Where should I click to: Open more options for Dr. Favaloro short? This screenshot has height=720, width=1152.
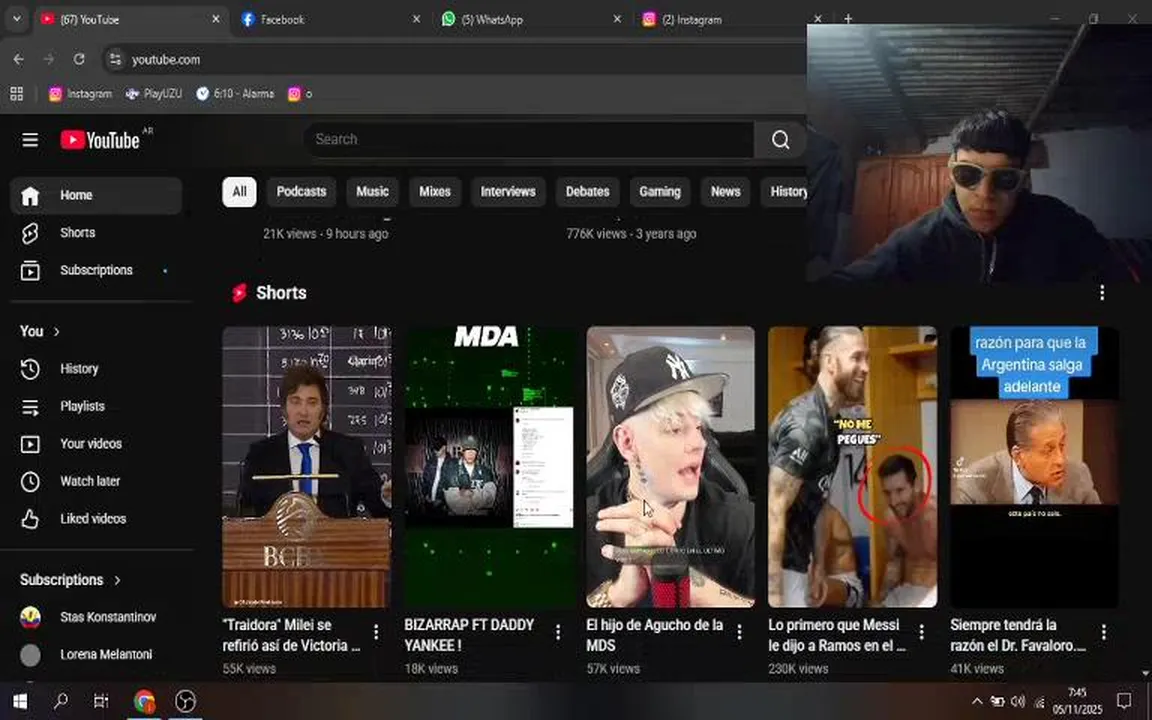tap(1104, 632)
